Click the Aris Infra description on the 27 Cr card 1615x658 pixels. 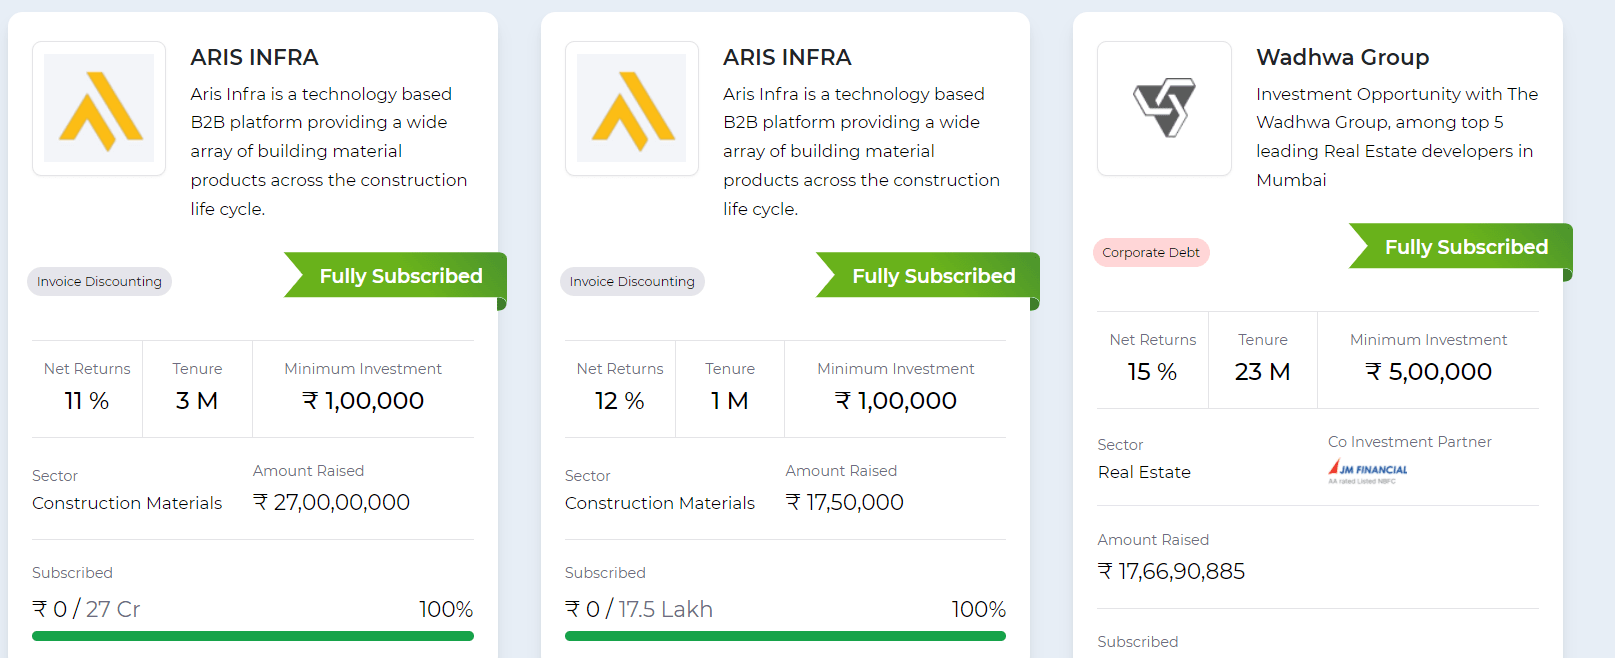coord(329,151)
